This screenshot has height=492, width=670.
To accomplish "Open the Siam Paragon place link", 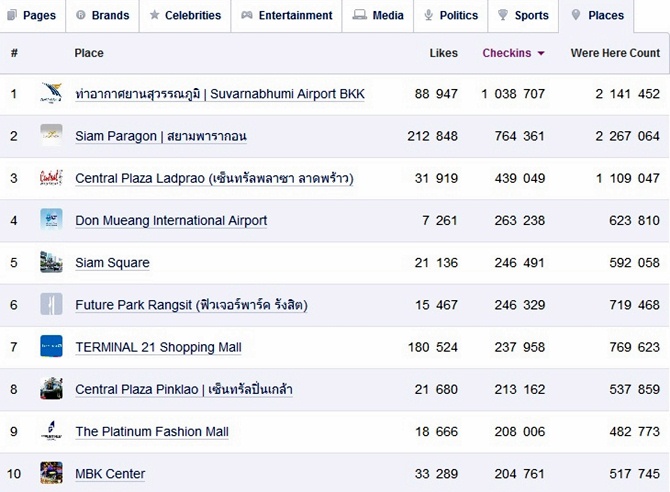I will [161, 136].
